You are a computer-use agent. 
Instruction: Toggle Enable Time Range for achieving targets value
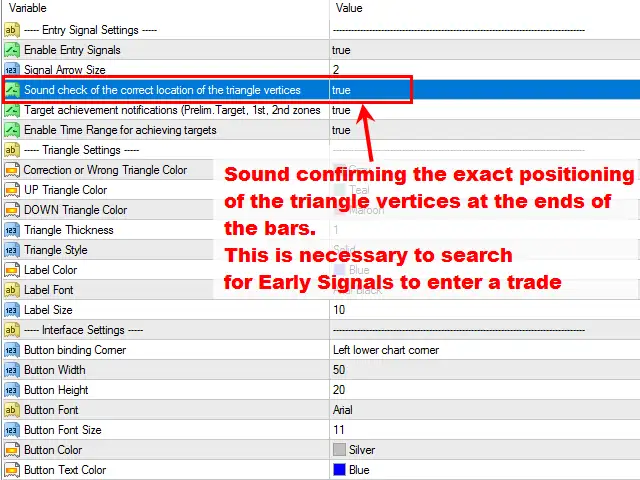(x=341, y=130)
